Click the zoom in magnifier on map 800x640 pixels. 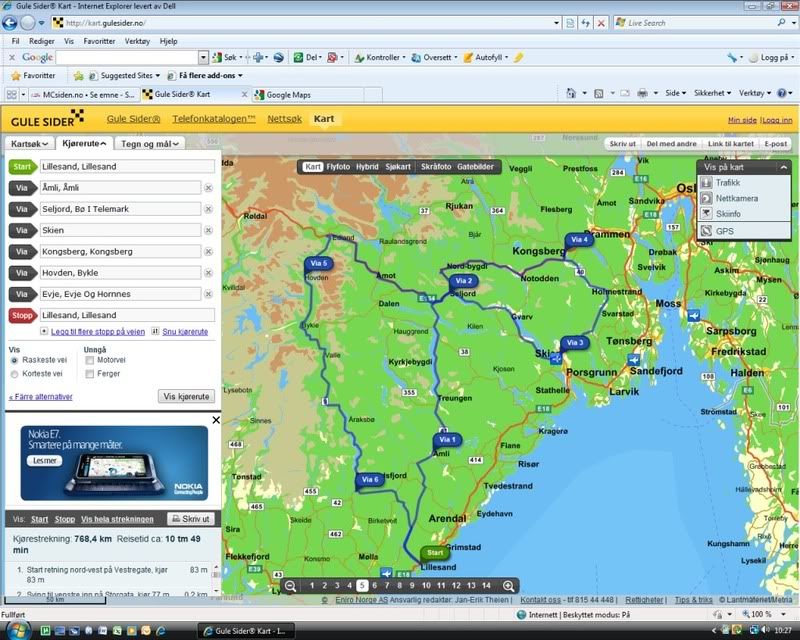pyautogui.click(x=508, y=586)
